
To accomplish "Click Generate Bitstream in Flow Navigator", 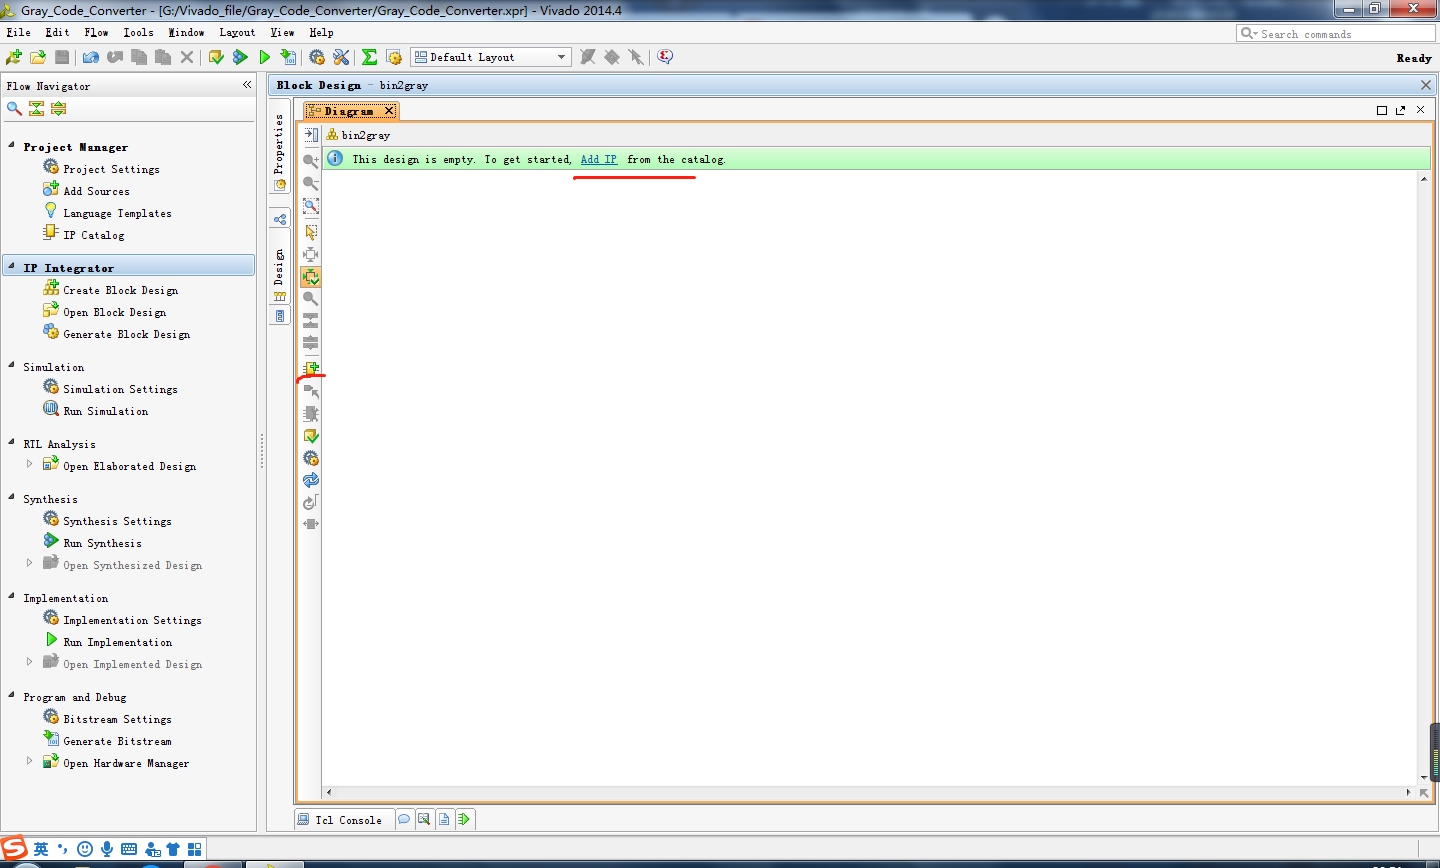I will click(x=117, y=741).
